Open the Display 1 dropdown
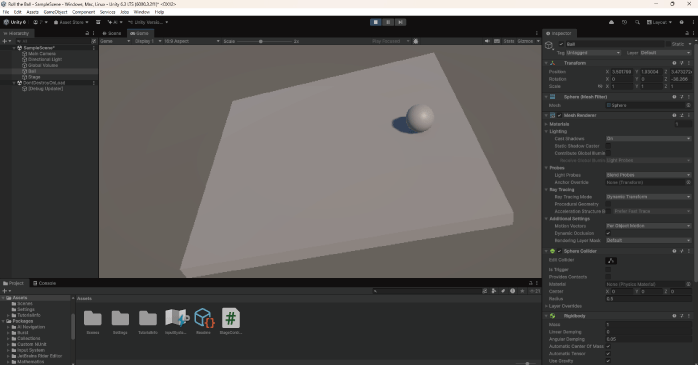698x365 pixels. pyautogui.click(x=147, y=41)
